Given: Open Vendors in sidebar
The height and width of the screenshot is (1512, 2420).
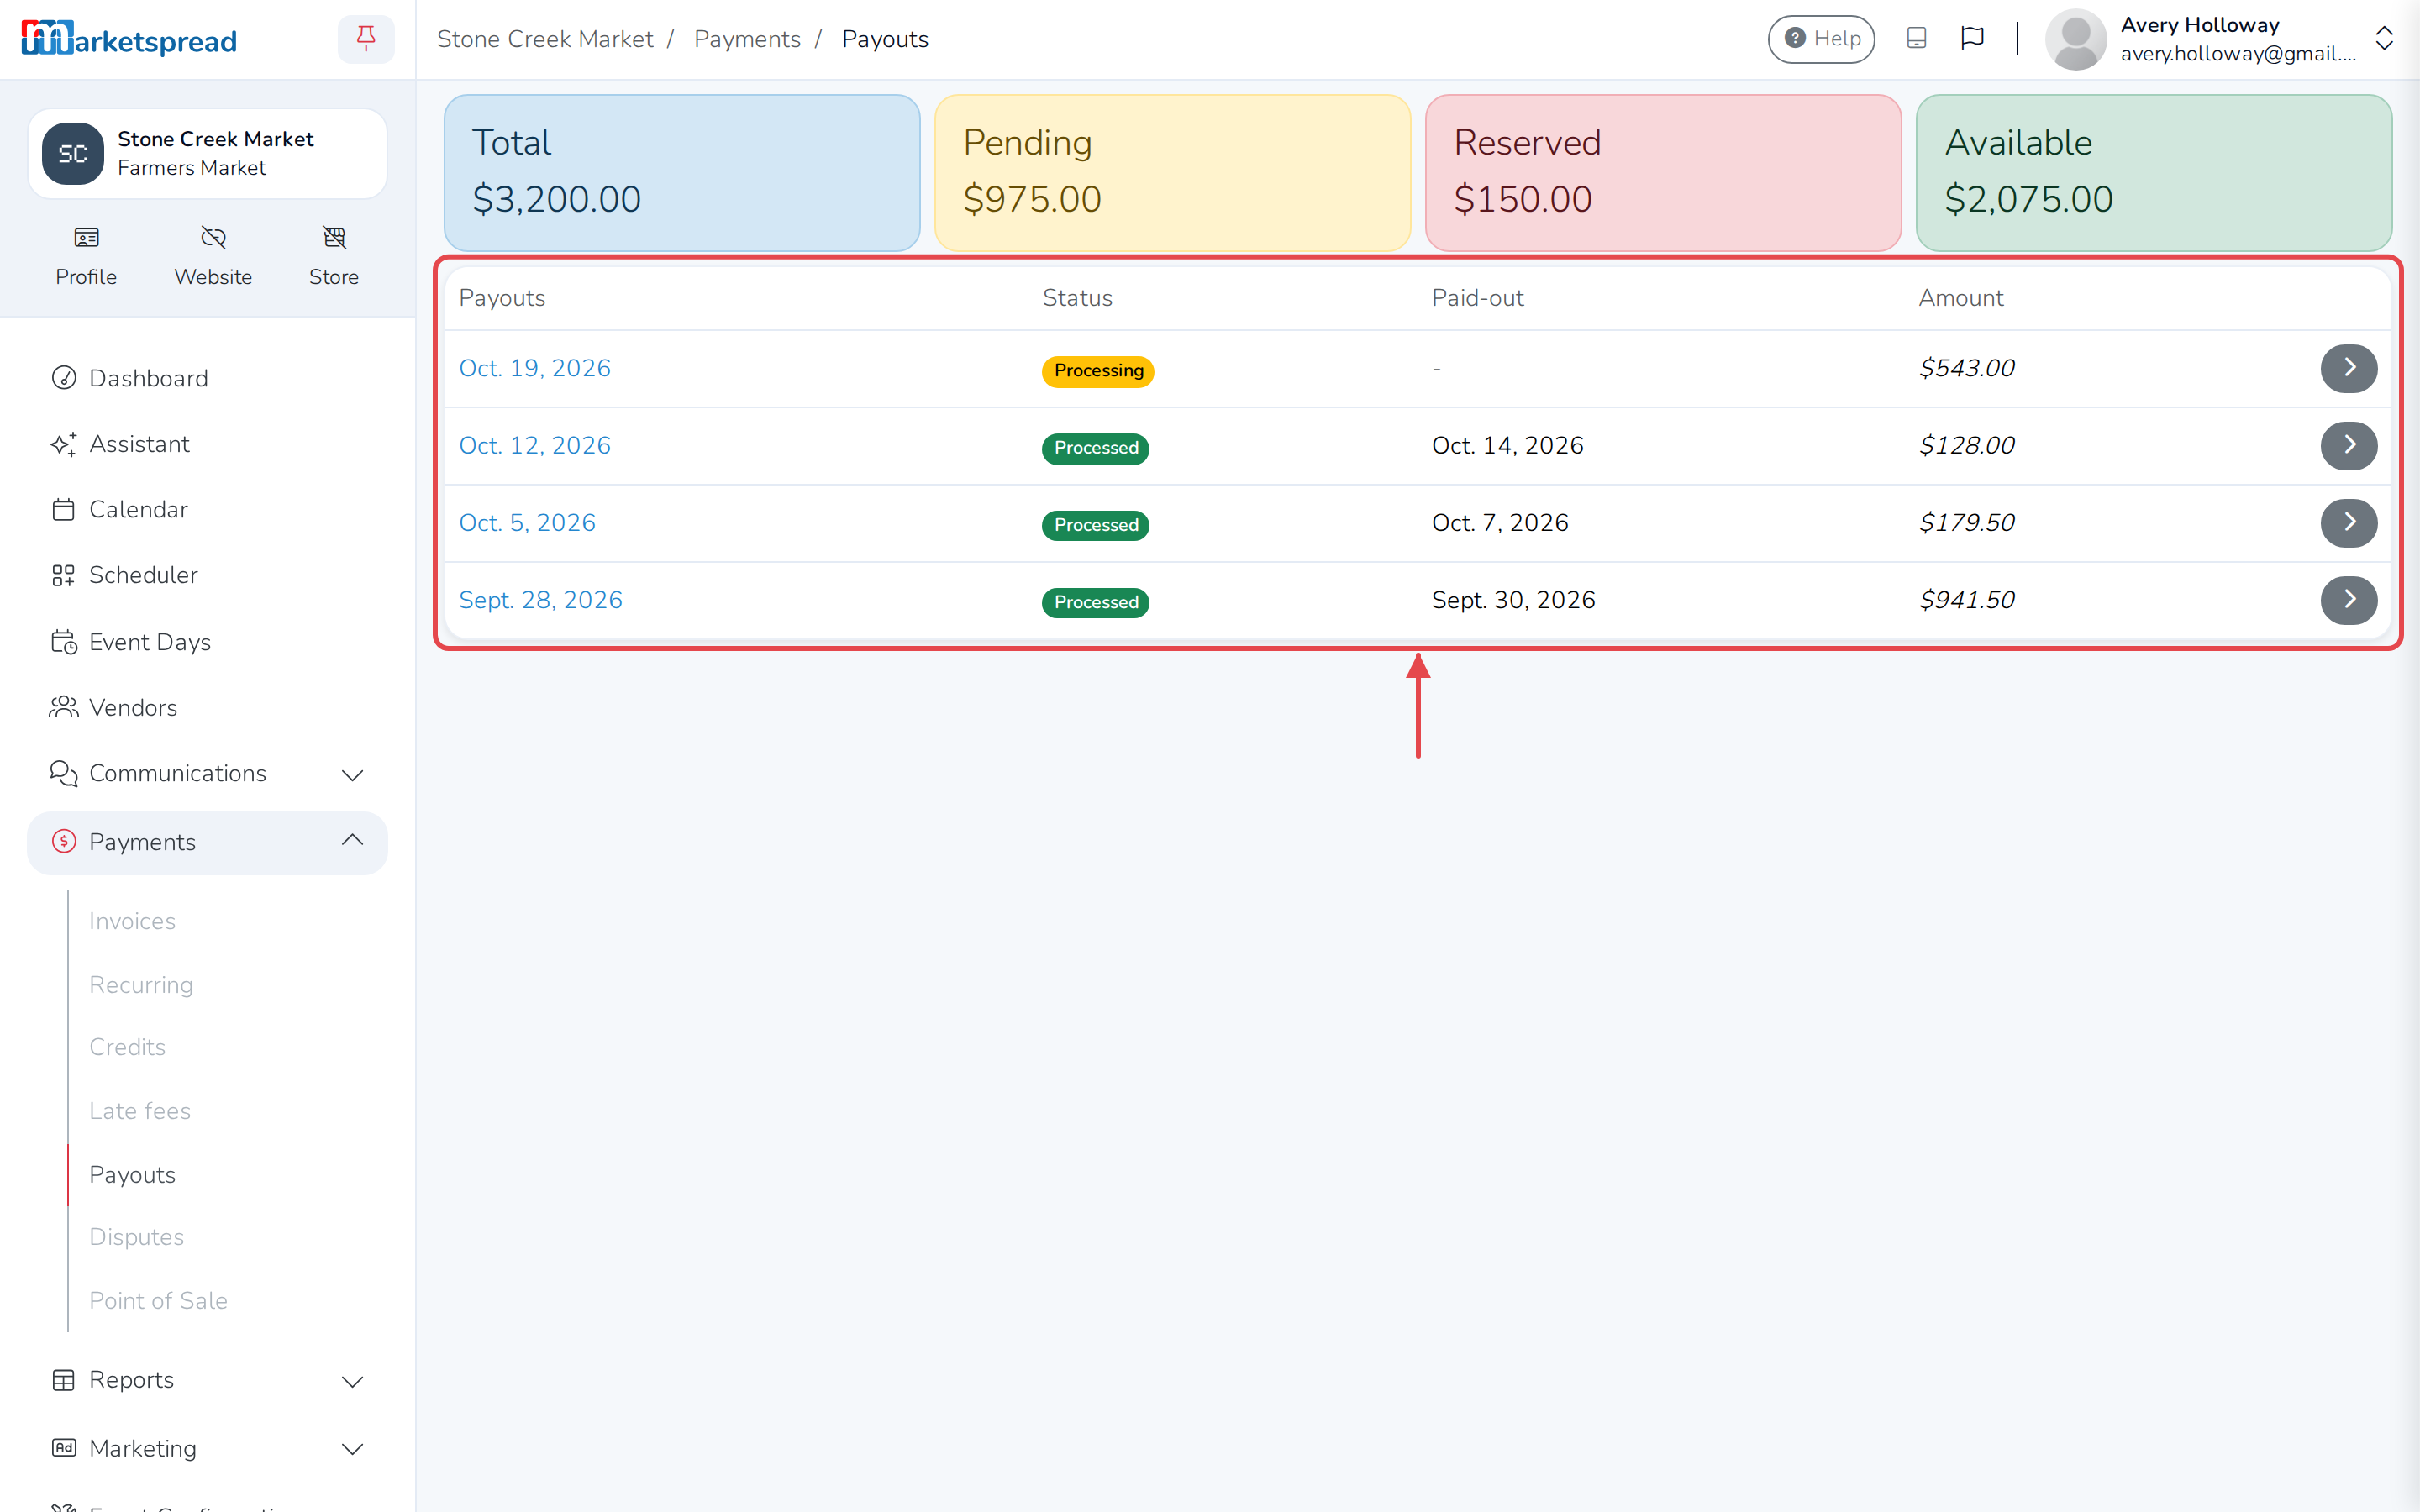Looking at the screenshot, I should click(x=113, y=708).
